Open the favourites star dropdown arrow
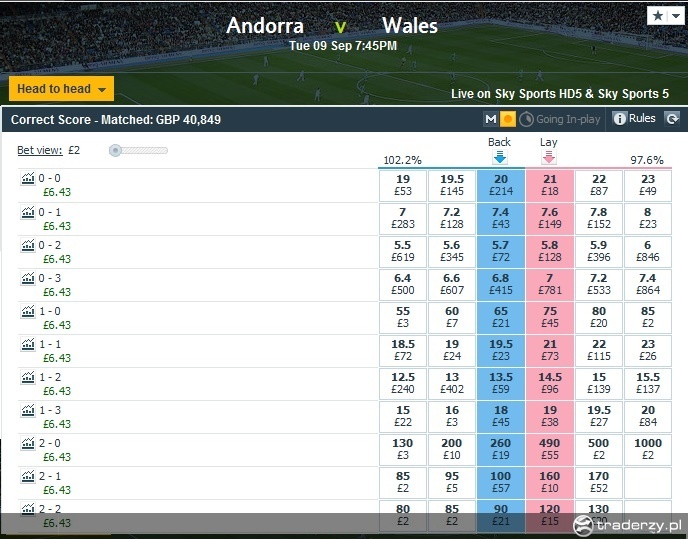 point(676,16)
